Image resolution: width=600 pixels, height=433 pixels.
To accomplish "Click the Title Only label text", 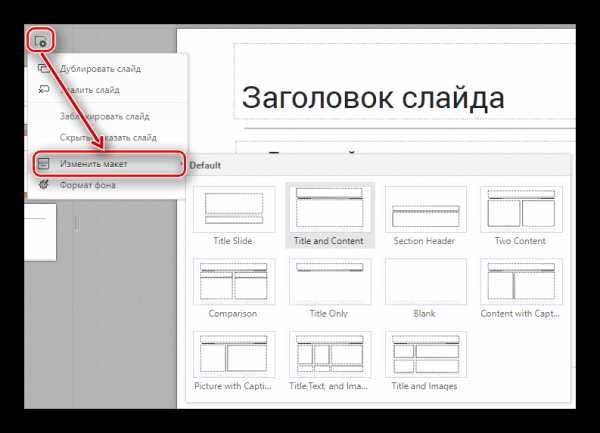I will (329, 314).
